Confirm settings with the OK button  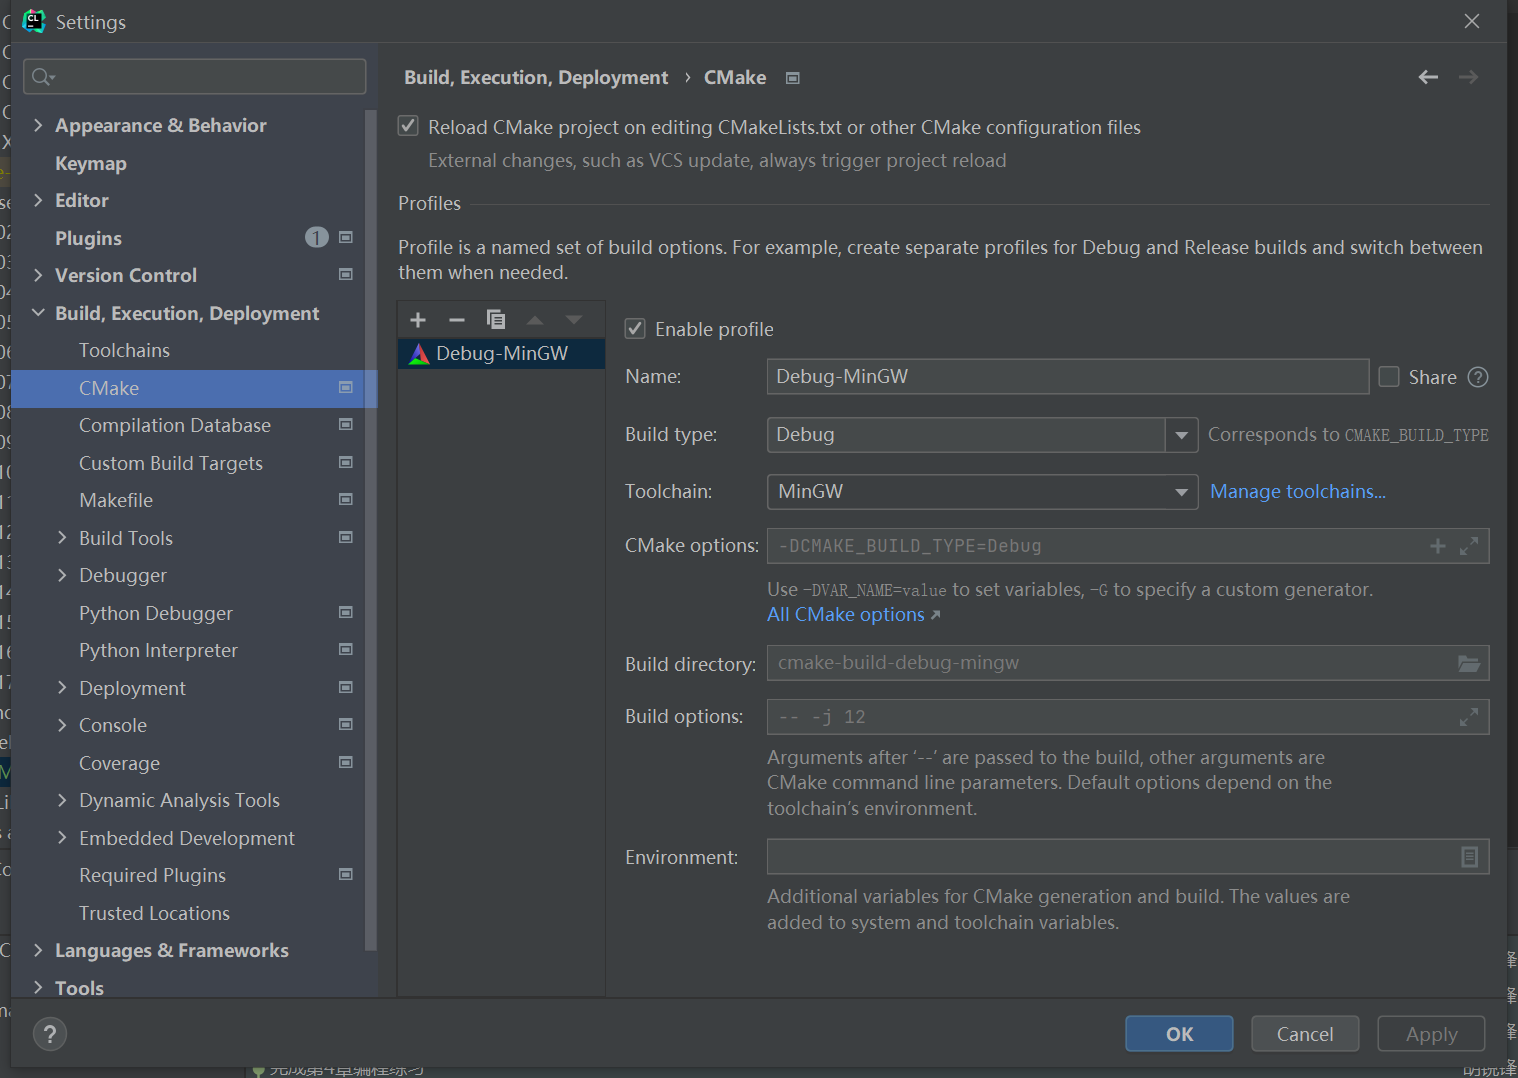(1179, 1034)
